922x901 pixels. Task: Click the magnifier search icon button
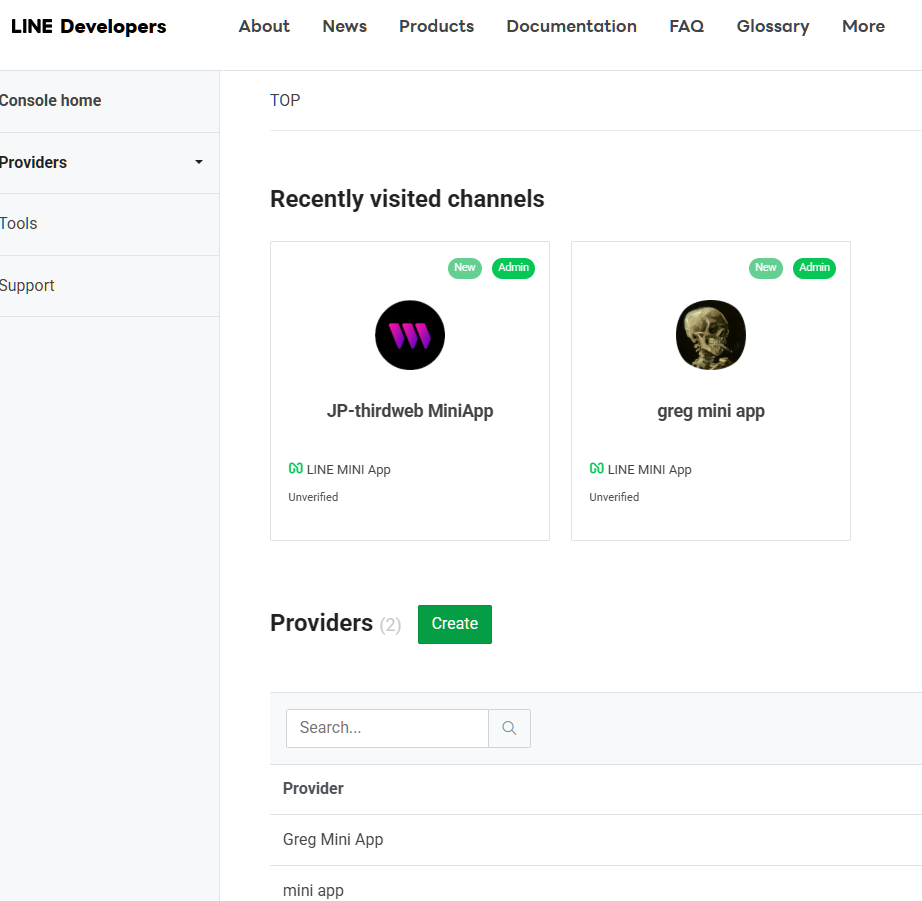pyautogui.click(x=509, y=728)
